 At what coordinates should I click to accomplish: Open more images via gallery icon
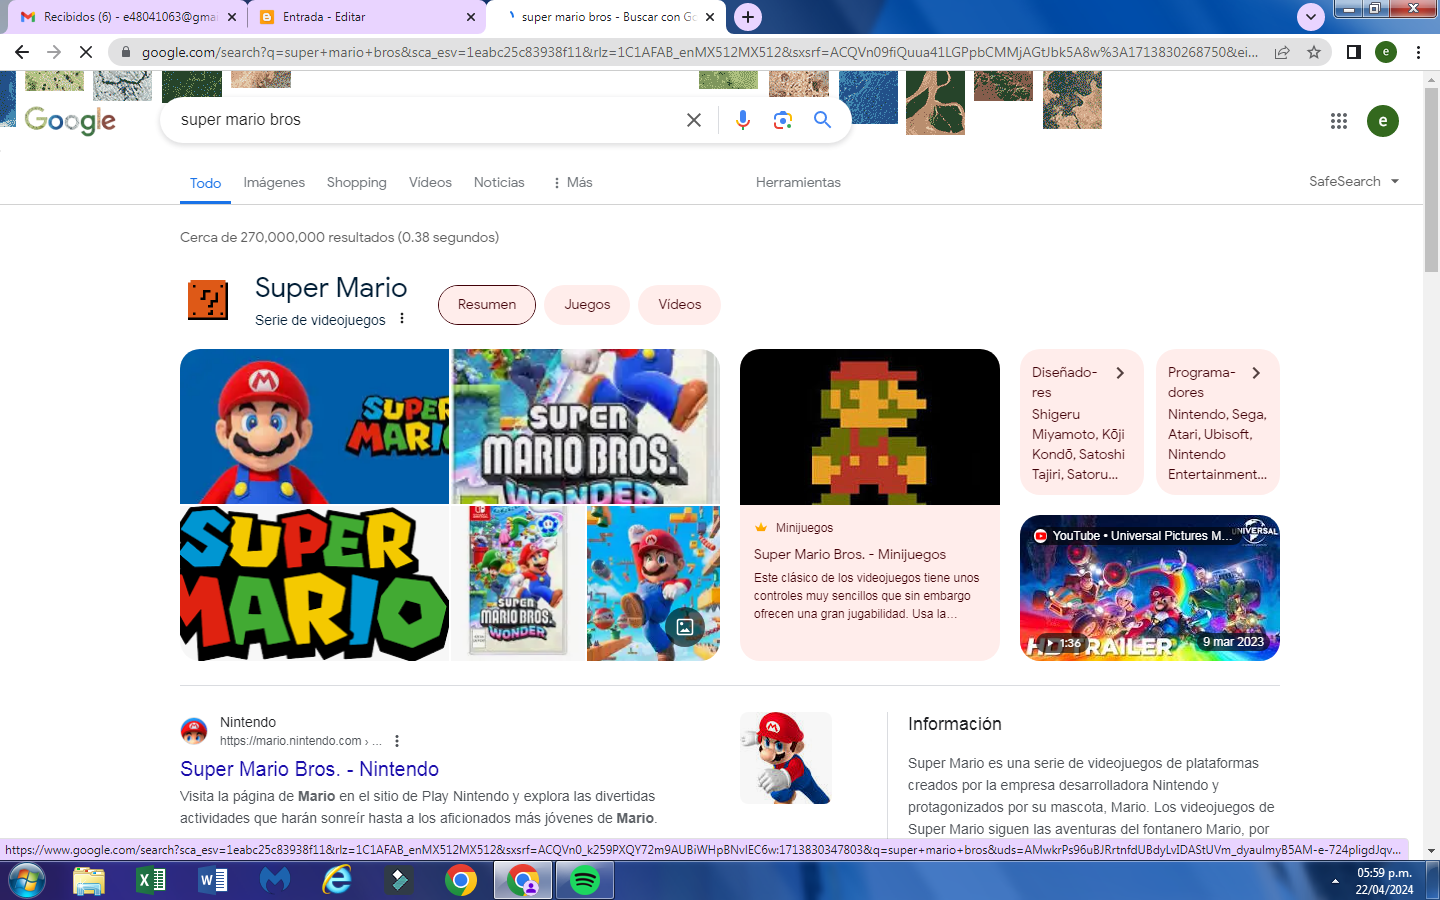point(685,627)
